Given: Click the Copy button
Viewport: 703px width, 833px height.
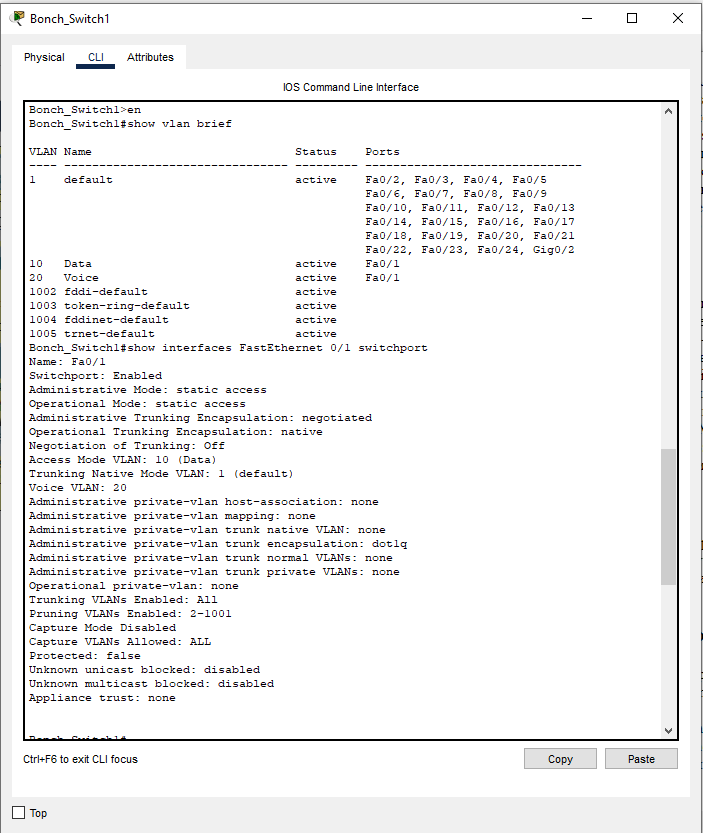Looking at the screenshot, I should pyautogui.click(x=560, y=759).
